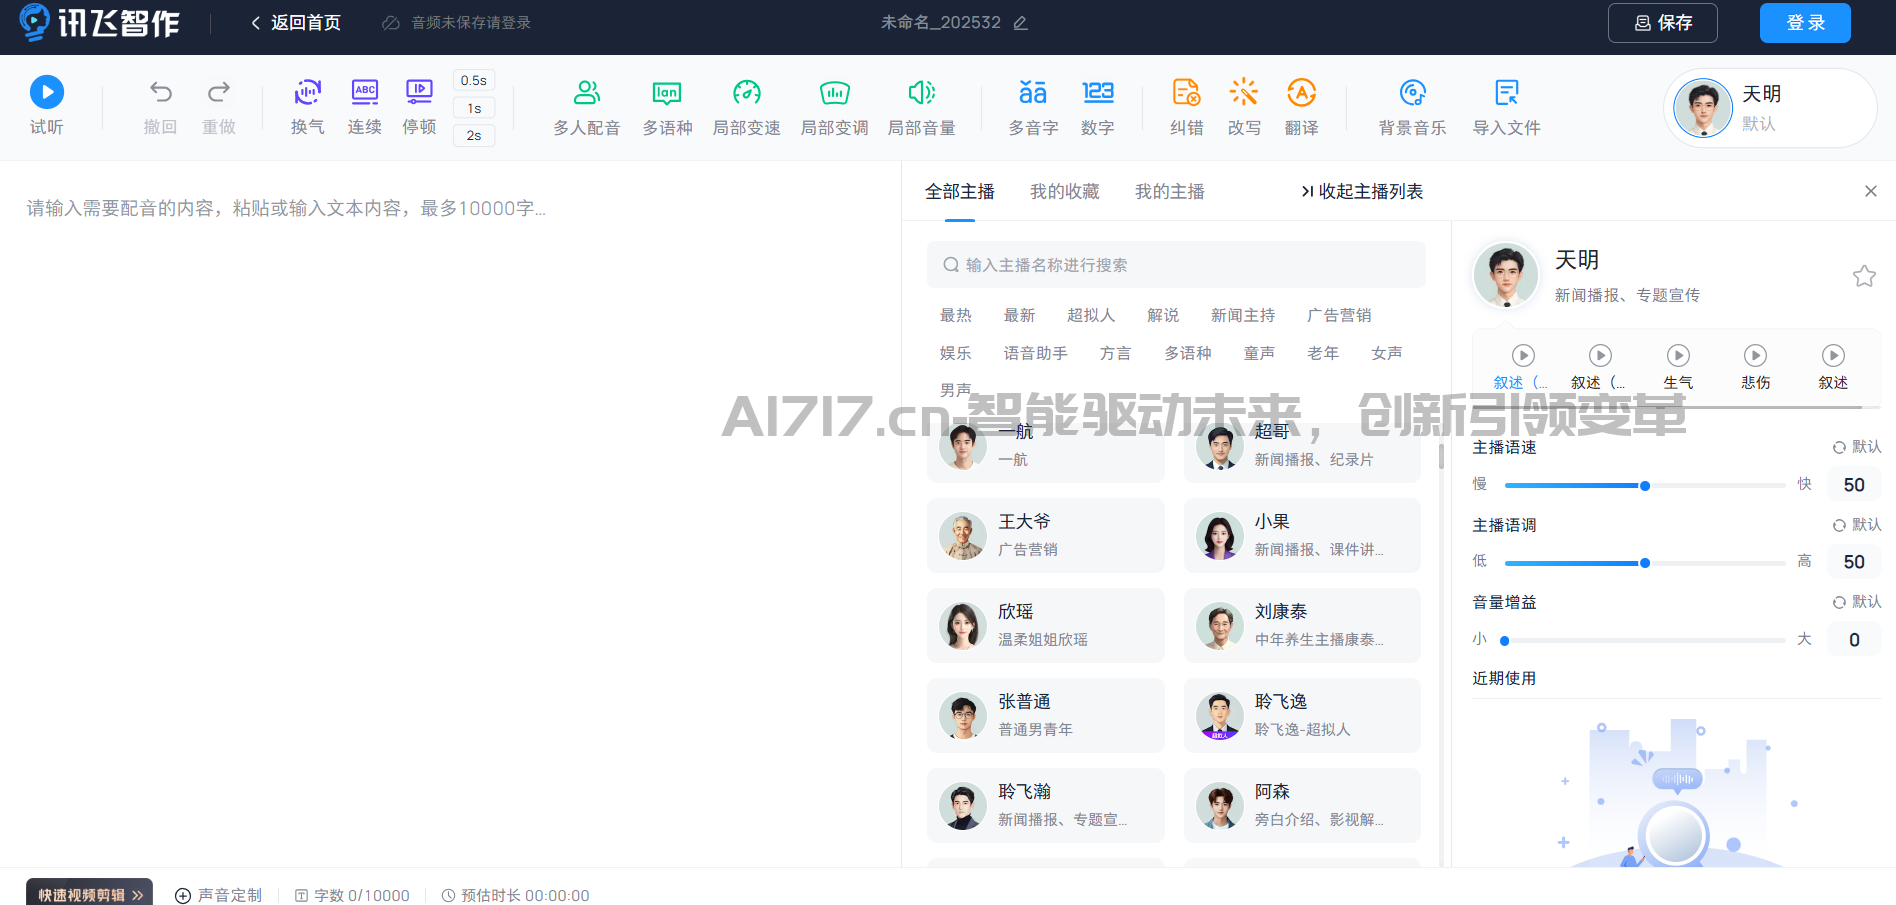The height and width of the screenshot is (905, 1896).
Task: Select anchor 阿森
Action: [1302, 805]
